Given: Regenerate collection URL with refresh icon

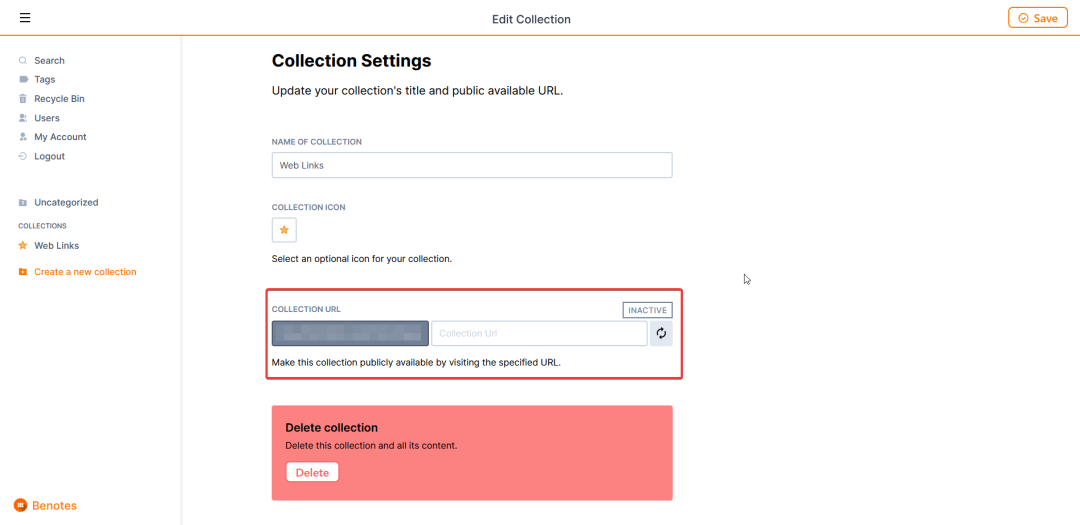Looking at the screenshot, I should 661,333.
